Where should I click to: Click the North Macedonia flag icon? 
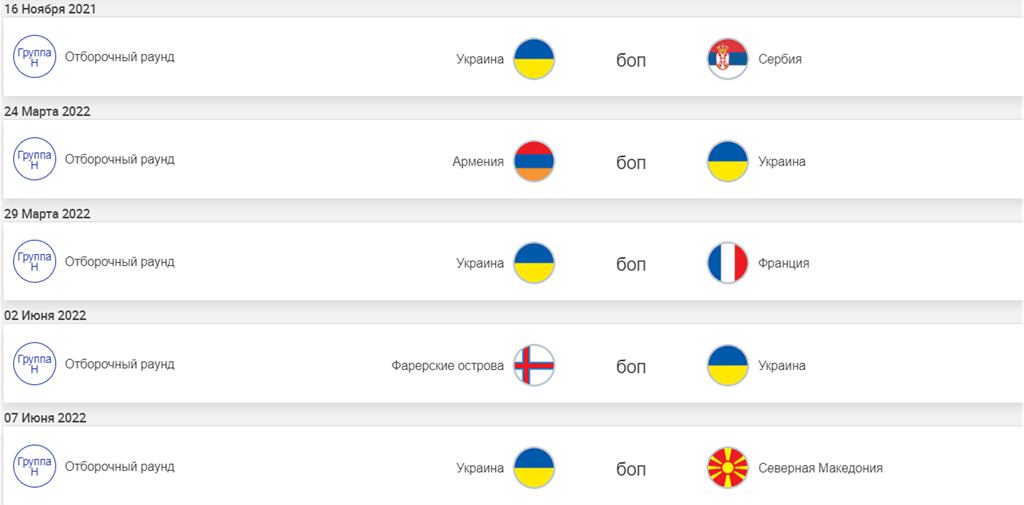point(727,468)
